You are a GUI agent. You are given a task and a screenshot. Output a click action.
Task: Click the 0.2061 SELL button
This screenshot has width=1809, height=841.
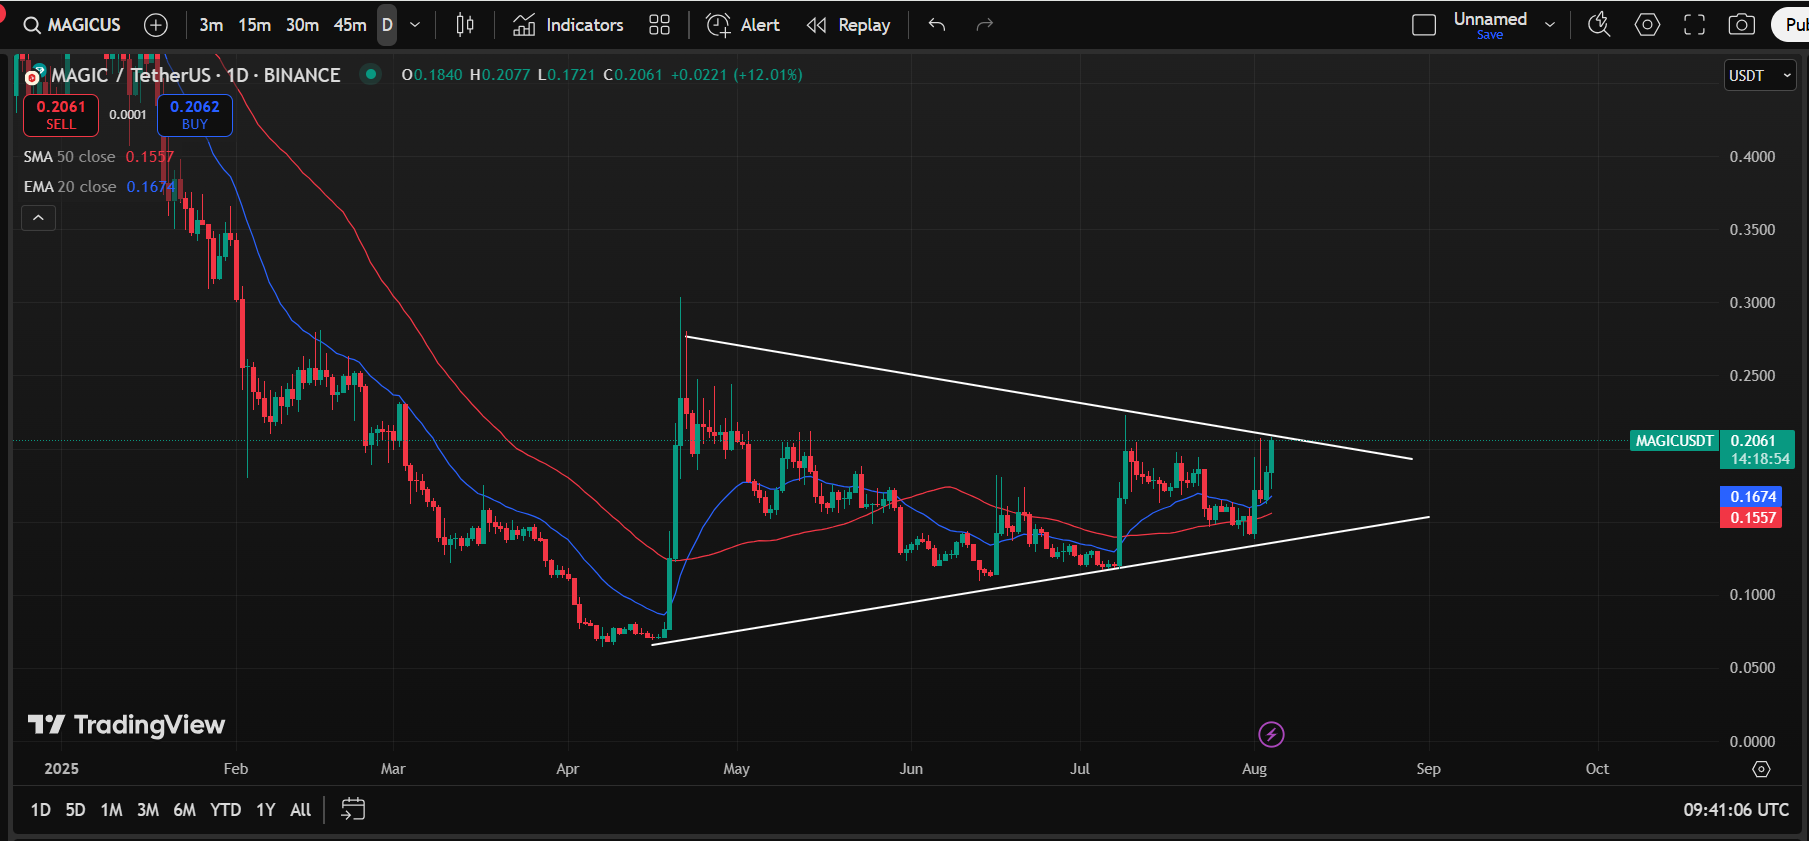61,115
